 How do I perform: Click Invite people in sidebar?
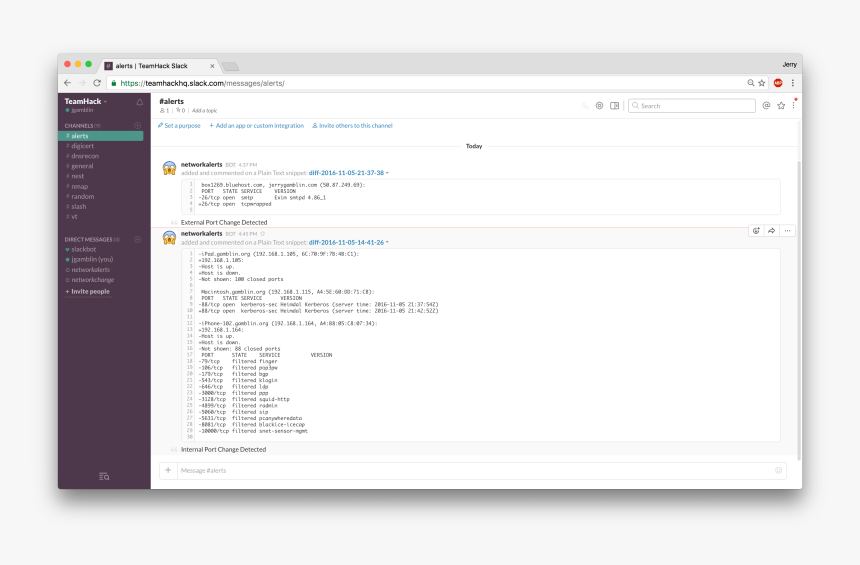(x=88, y=291)
